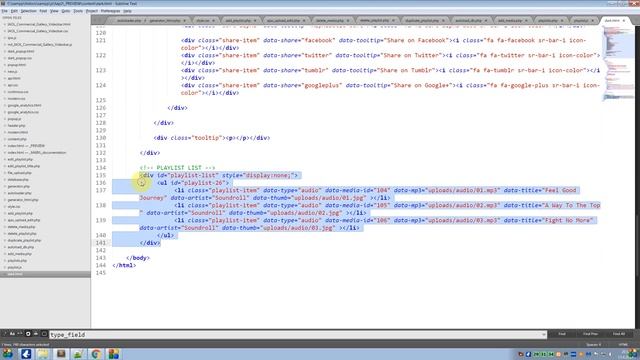The width and height of the screenshot is (640, 360).
Task: Open the File menu
Action: (x=4, y=11)
